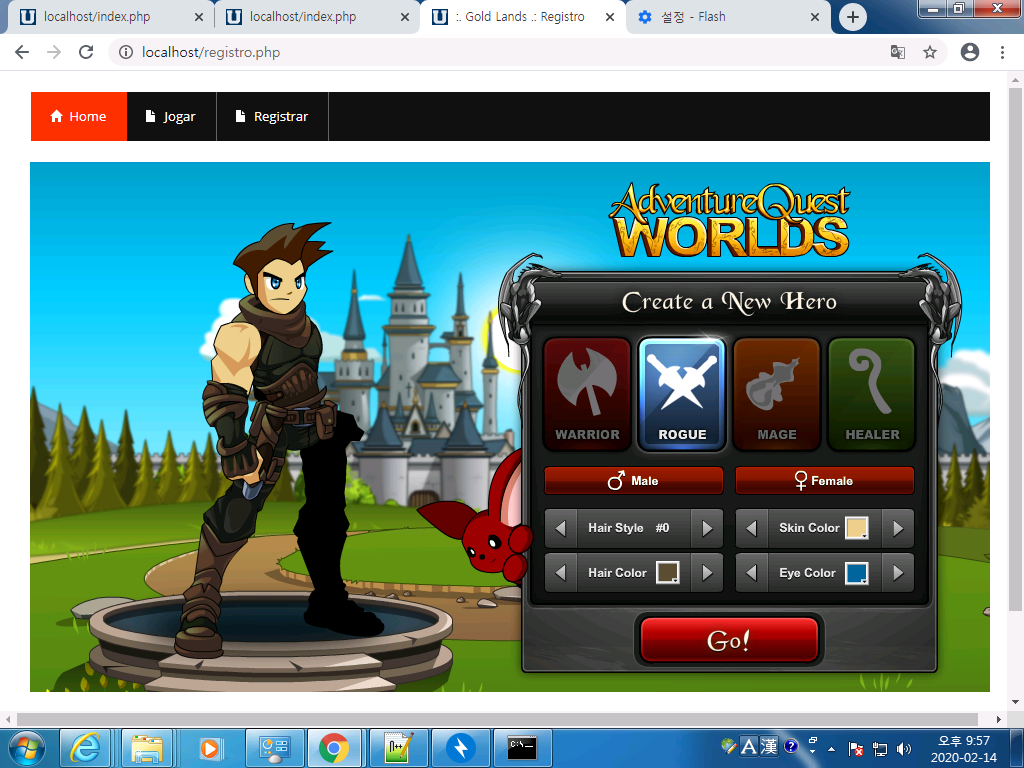Image resolution: width=1024 pixels, height=768 pixels.
Task: Set gender to Female
Action: coord(824,481)
